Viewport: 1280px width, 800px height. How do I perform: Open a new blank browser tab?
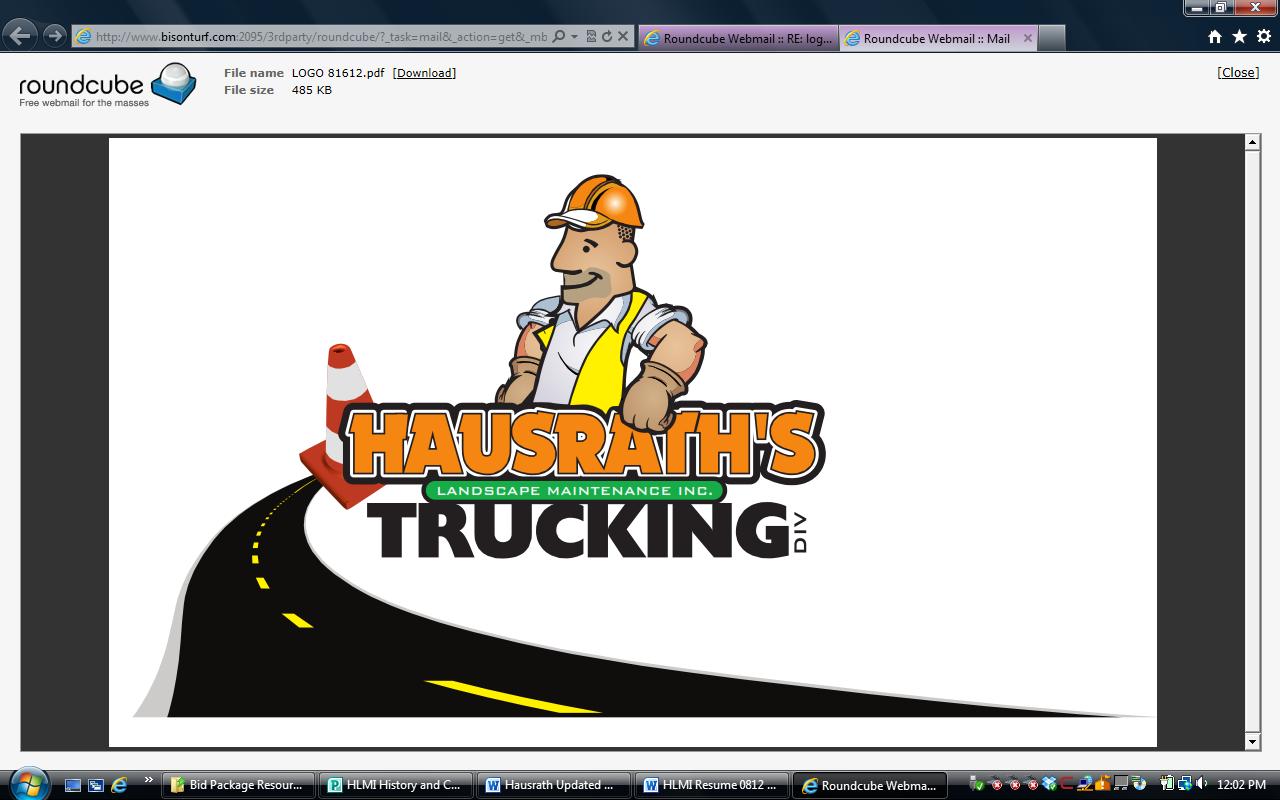pyautogui.click(x=1052, y=38)
